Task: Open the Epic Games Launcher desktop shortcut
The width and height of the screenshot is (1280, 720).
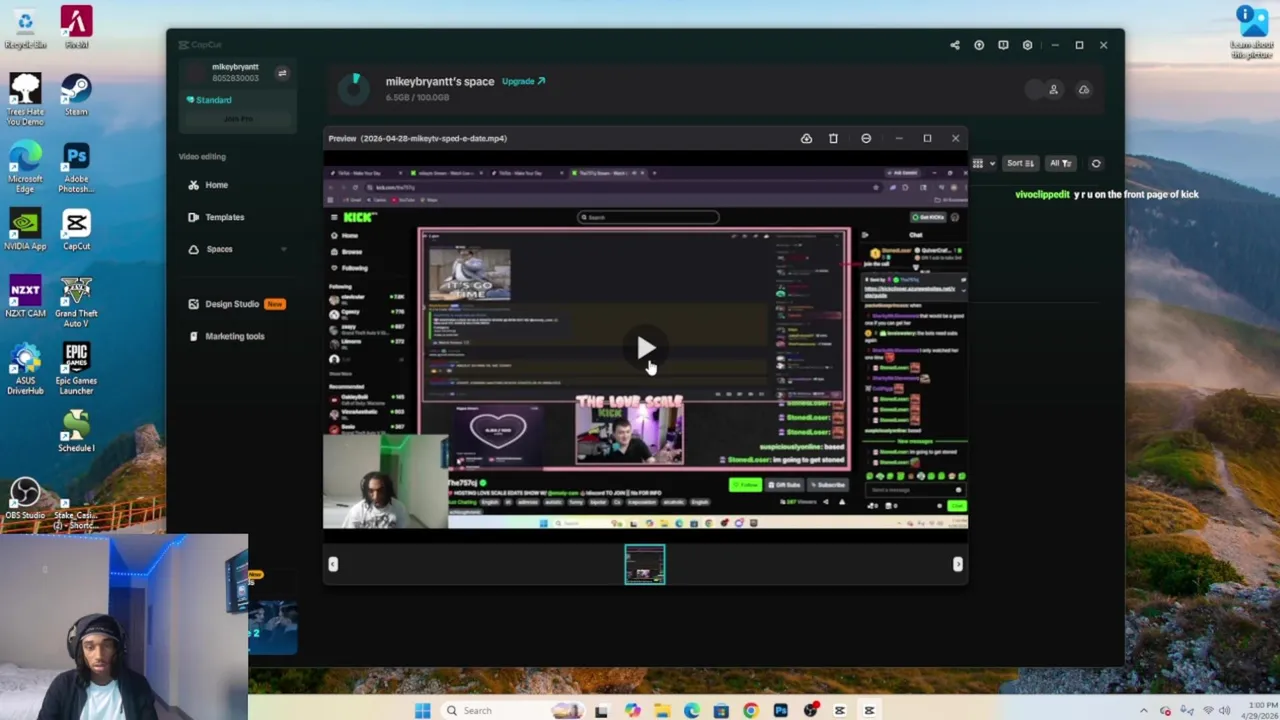Action: (76, 369)
